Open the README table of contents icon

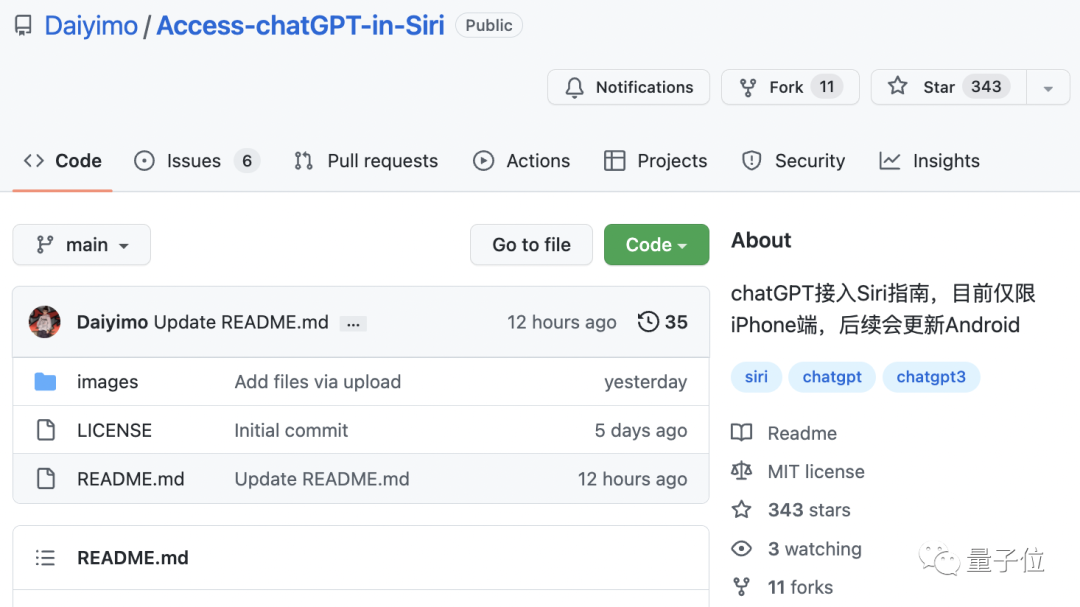tap(45, 558)
